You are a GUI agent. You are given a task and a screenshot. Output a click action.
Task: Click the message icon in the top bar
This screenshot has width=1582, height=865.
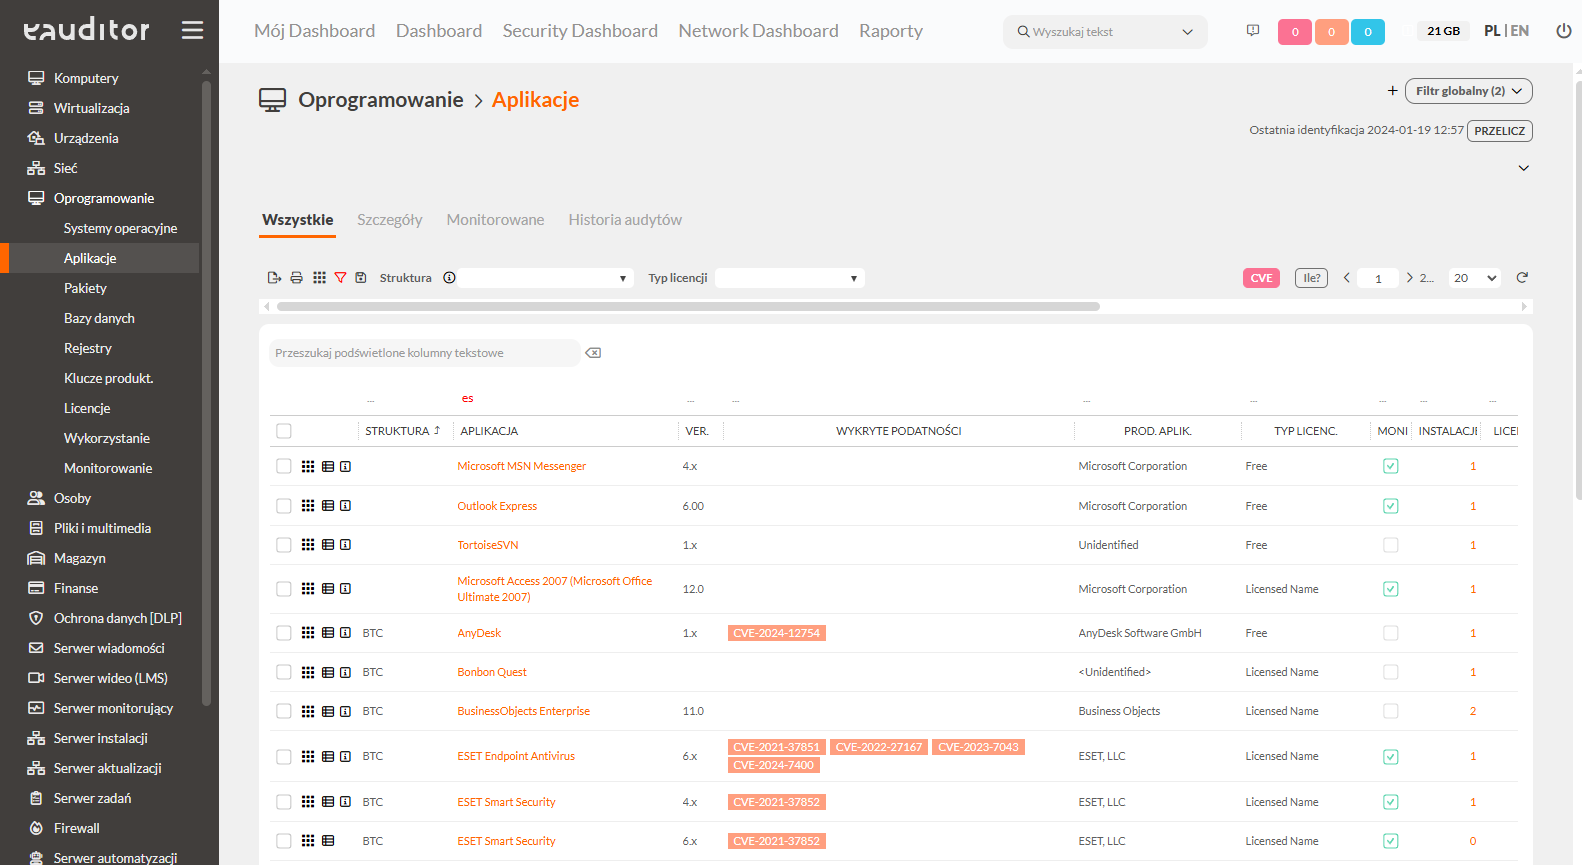click(x=1253, y=31)
